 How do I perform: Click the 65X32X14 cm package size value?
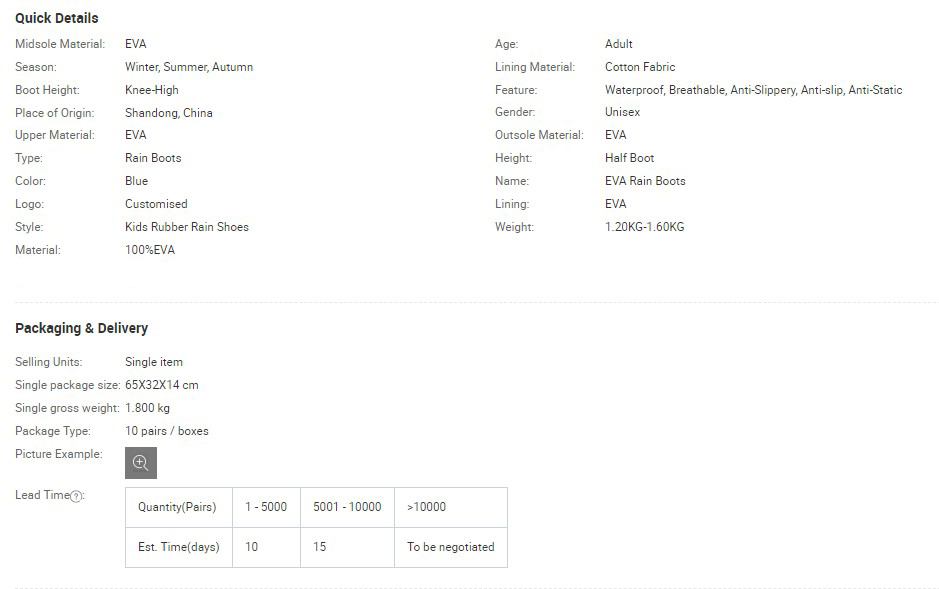[162, 385]
